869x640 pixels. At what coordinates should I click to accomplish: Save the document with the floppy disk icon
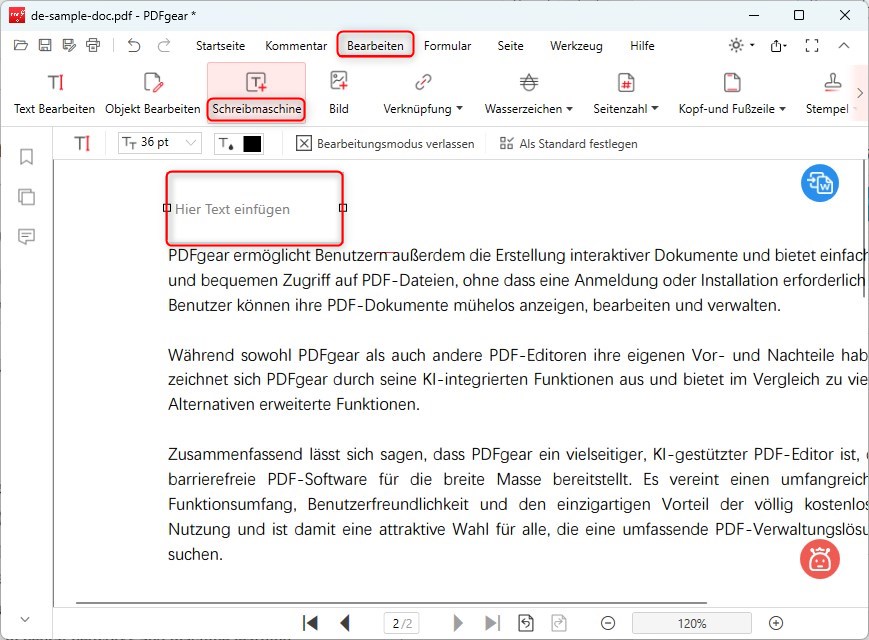(45, 45)
